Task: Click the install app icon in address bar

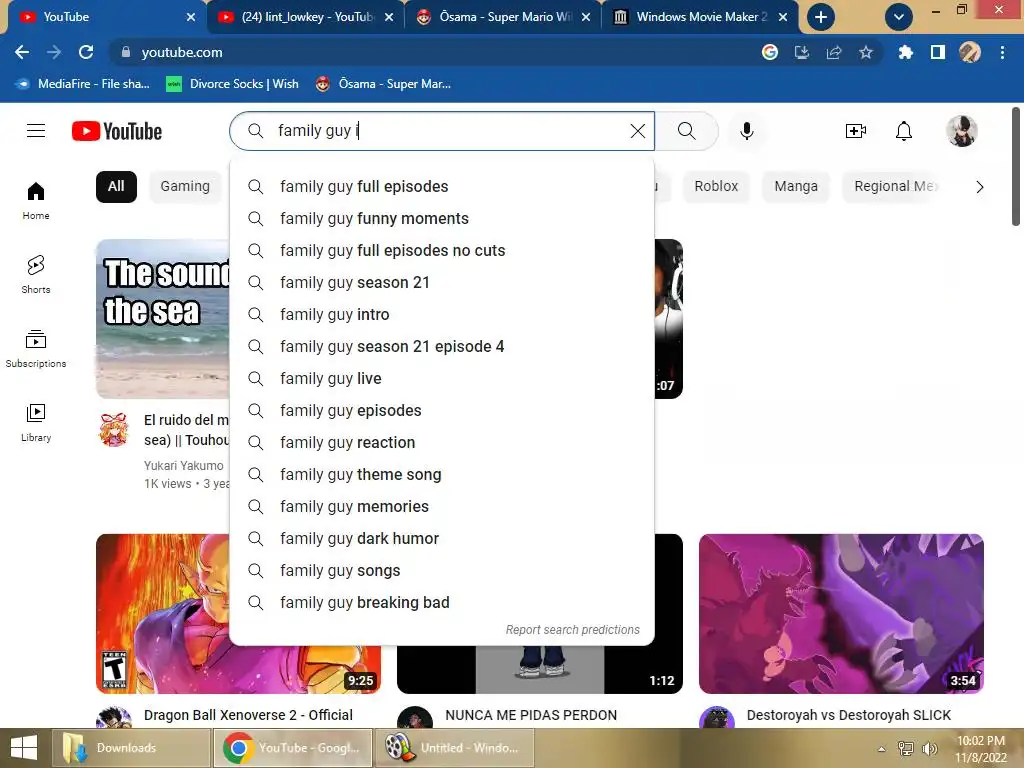Action: click(x=802, y=52)
